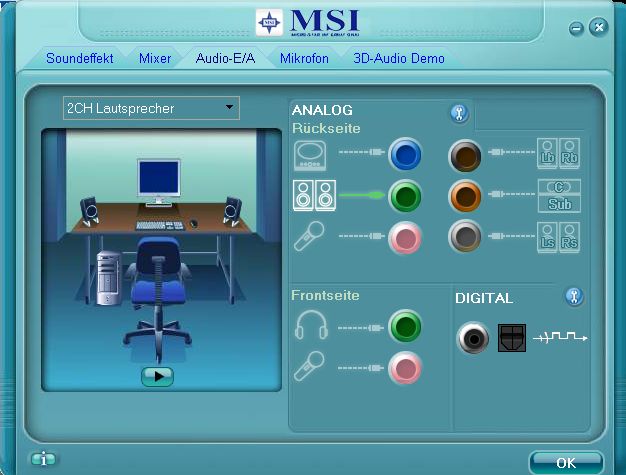Go to the Mikrofon tab

(304, 58)
